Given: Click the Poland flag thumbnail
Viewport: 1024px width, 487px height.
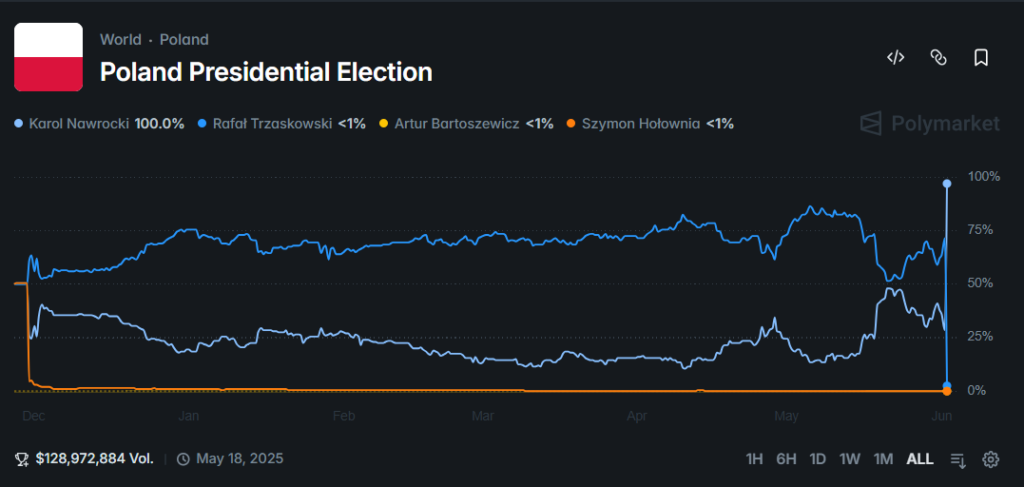Looking at the screenshot, I should (48, 57).
